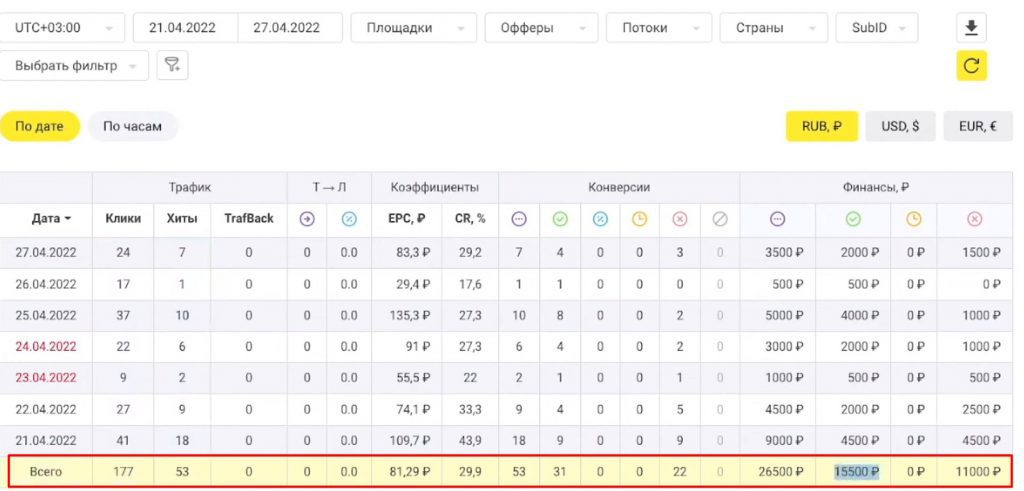Click green approved icon in Конверсии header
This screenshot has height=491, width=1024.
coord(560,219)
